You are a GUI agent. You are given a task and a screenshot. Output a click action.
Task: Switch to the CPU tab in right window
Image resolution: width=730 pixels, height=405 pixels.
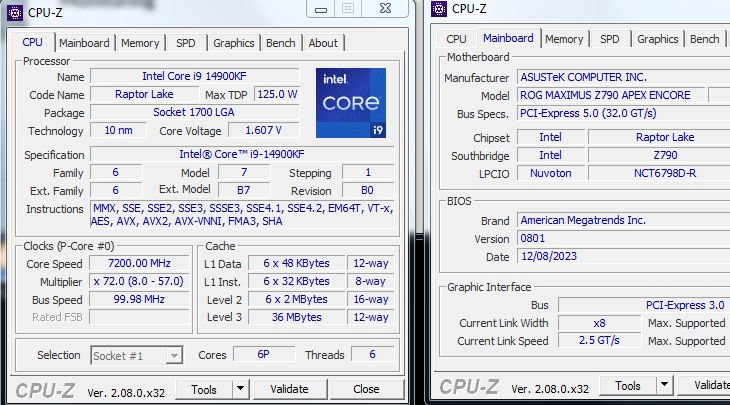coord(456,39)
